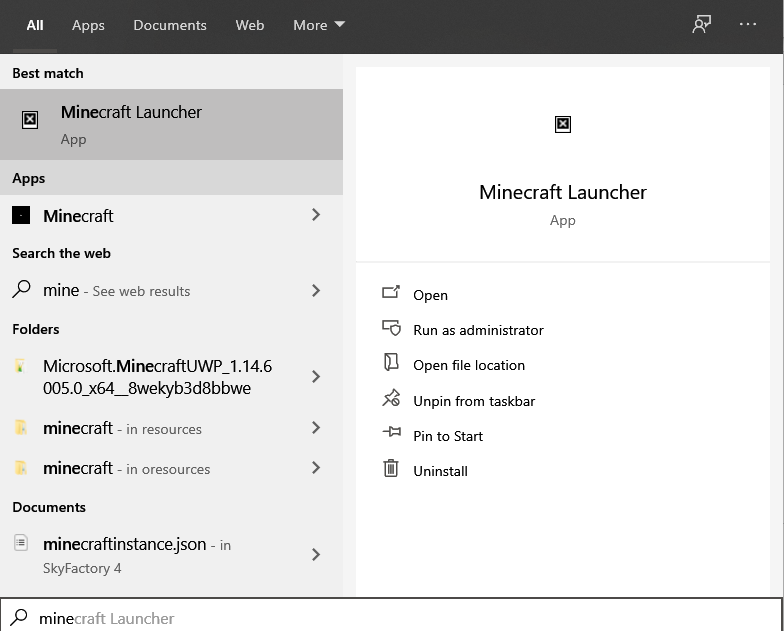Click the Open icon in actions list
784x631 pixels.
[x=391, y=292]
